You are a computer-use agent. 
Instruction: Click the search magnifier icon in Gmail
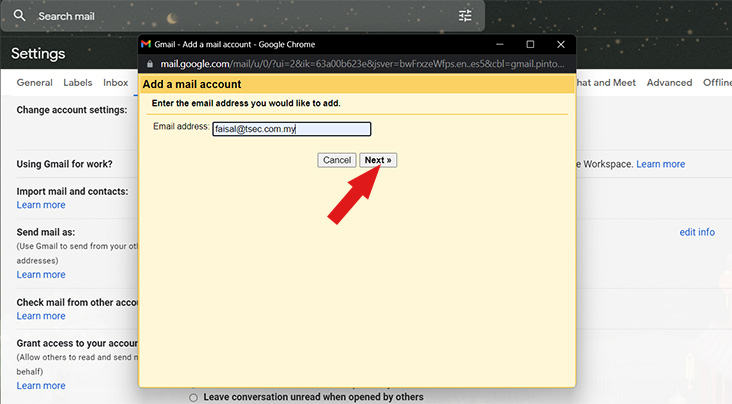coord(19,15)
